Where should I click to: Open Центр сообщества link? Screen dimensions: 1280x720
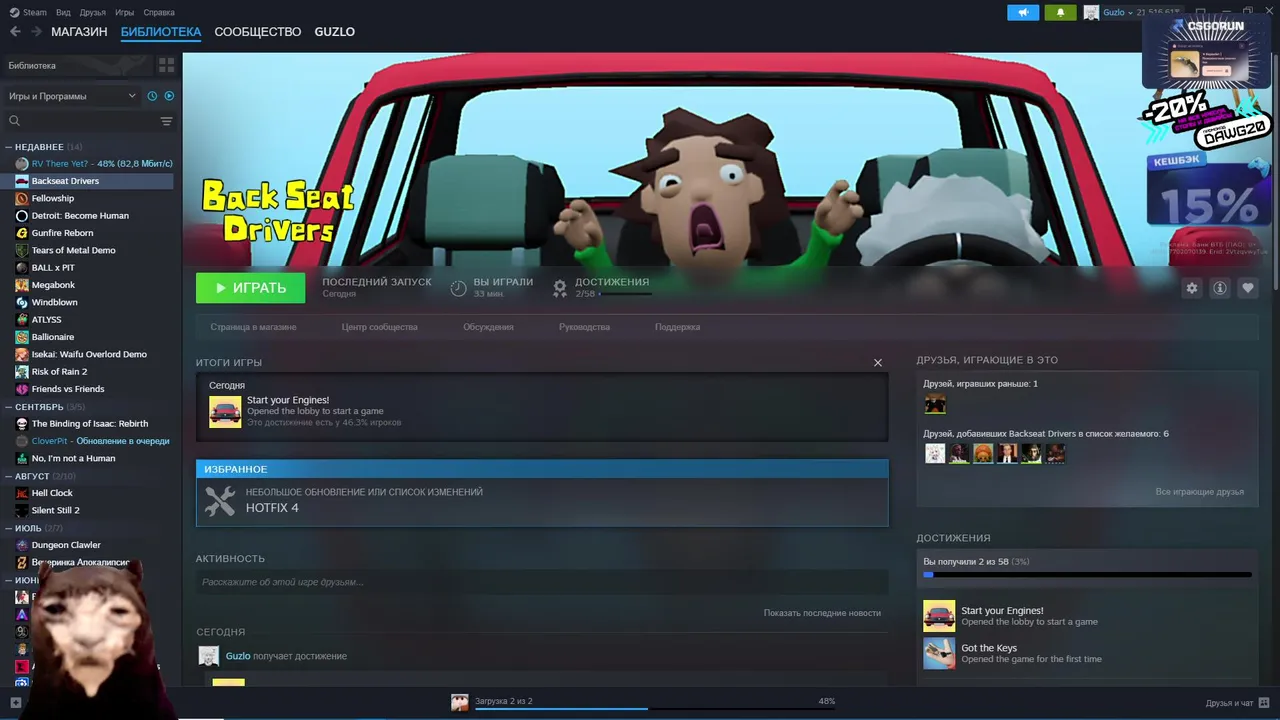[x=379, y=327]
